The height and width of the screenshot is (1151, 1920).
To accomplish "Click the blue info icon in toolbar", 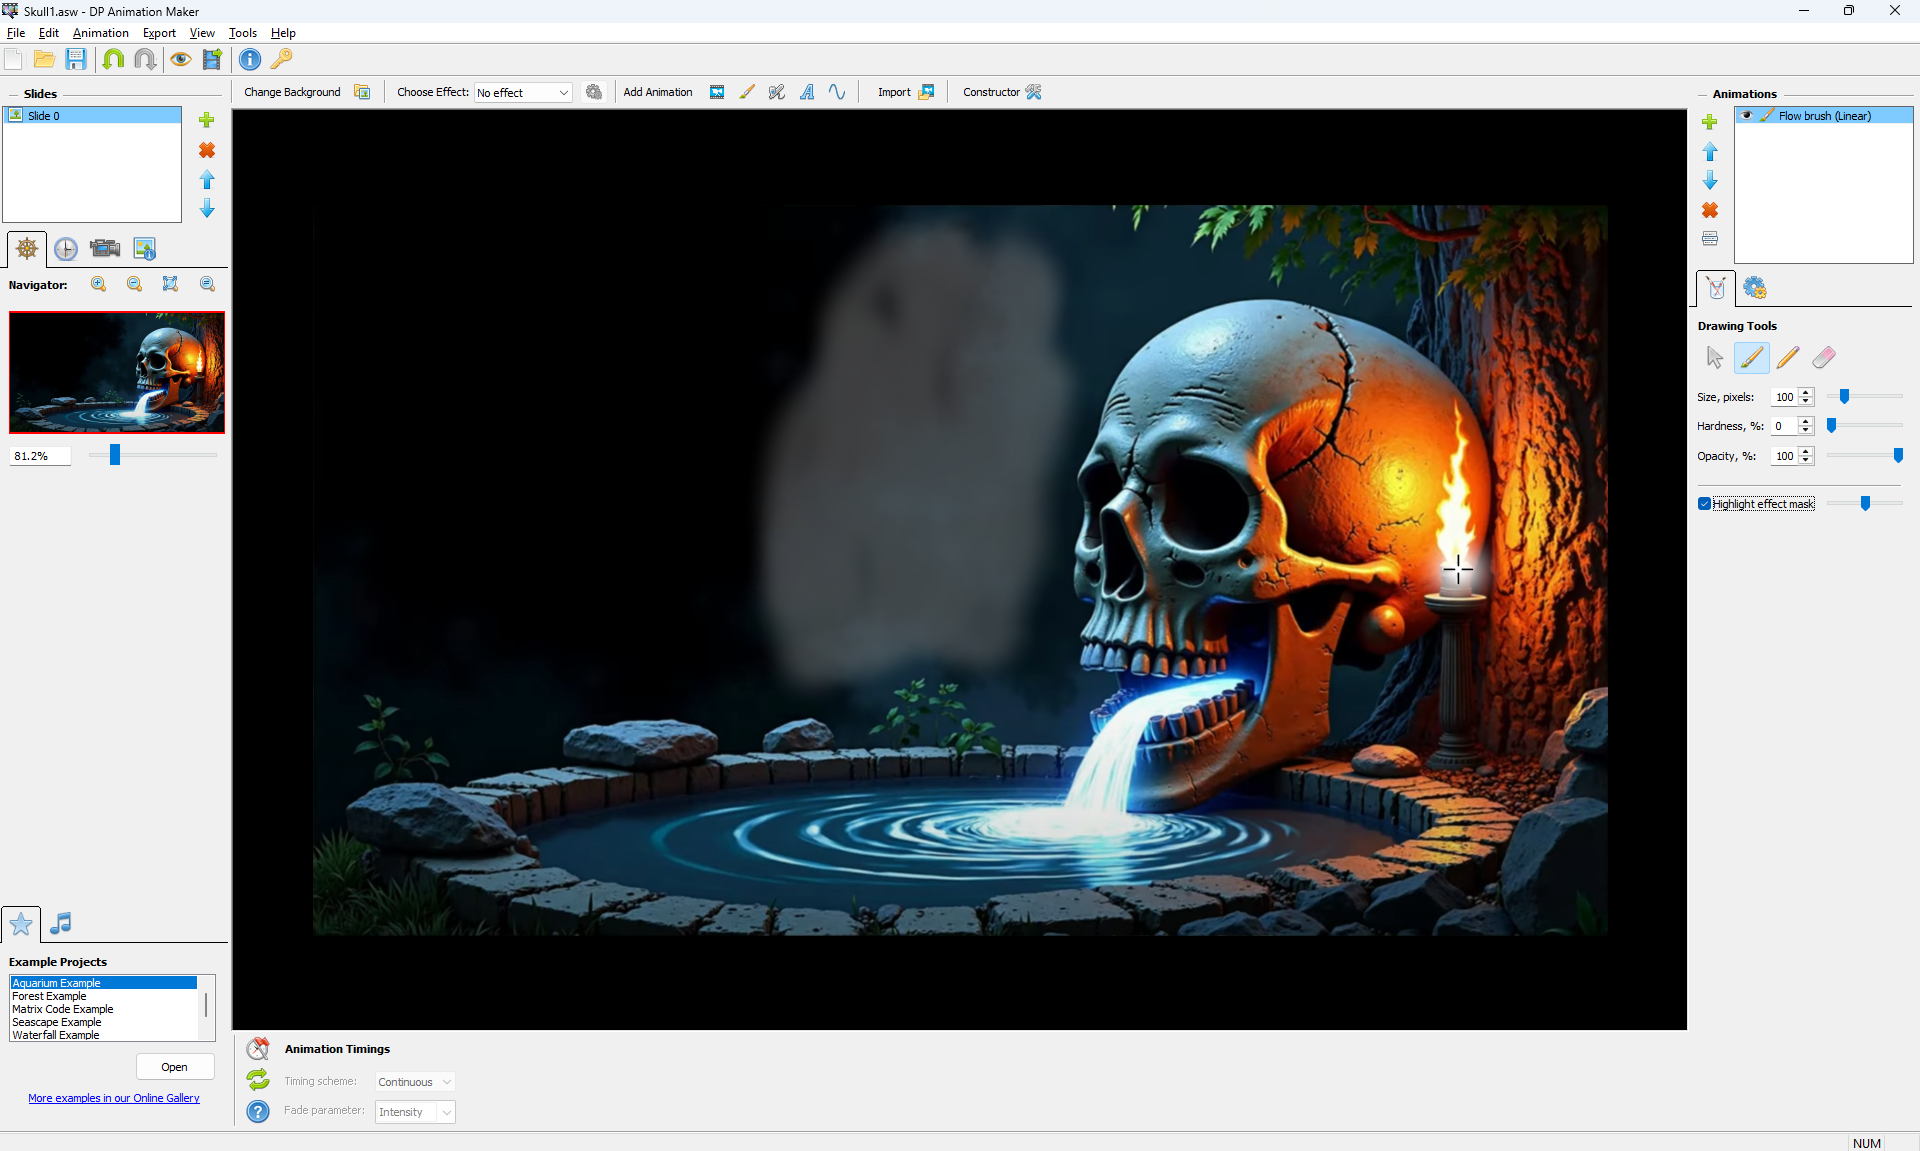I will coord(250,60).
